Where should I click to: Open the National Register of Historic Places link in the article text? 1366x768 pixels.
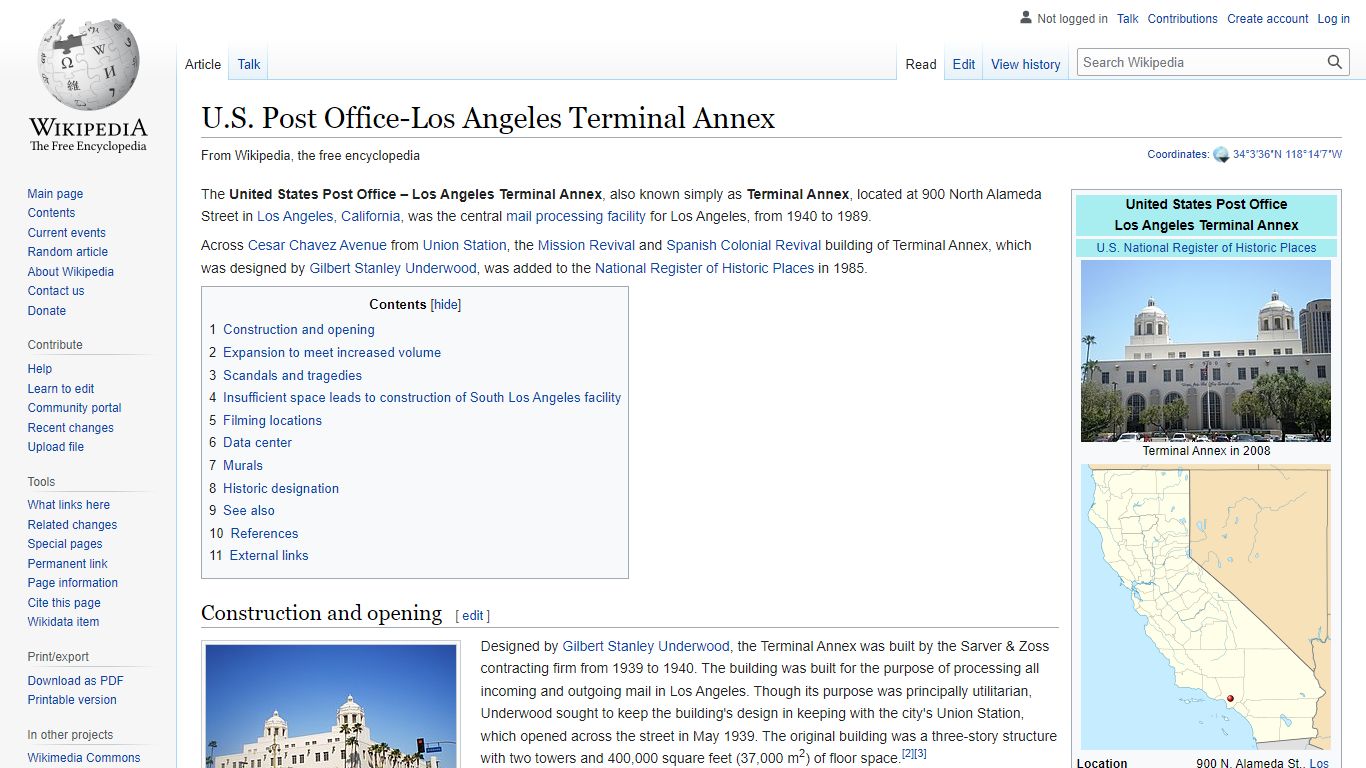(704, 268)
